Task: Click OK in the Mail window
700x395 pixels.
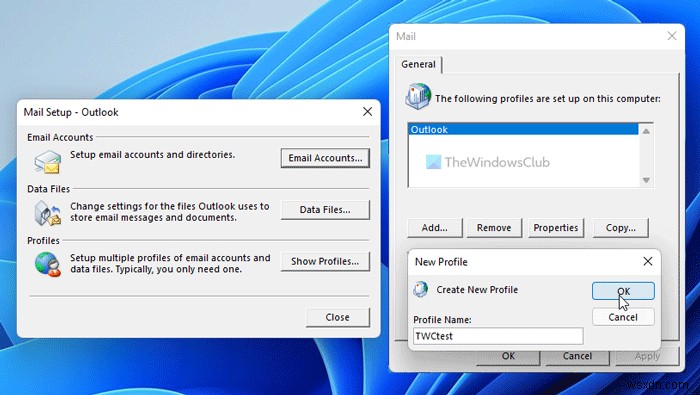Action: pos(508,356)
